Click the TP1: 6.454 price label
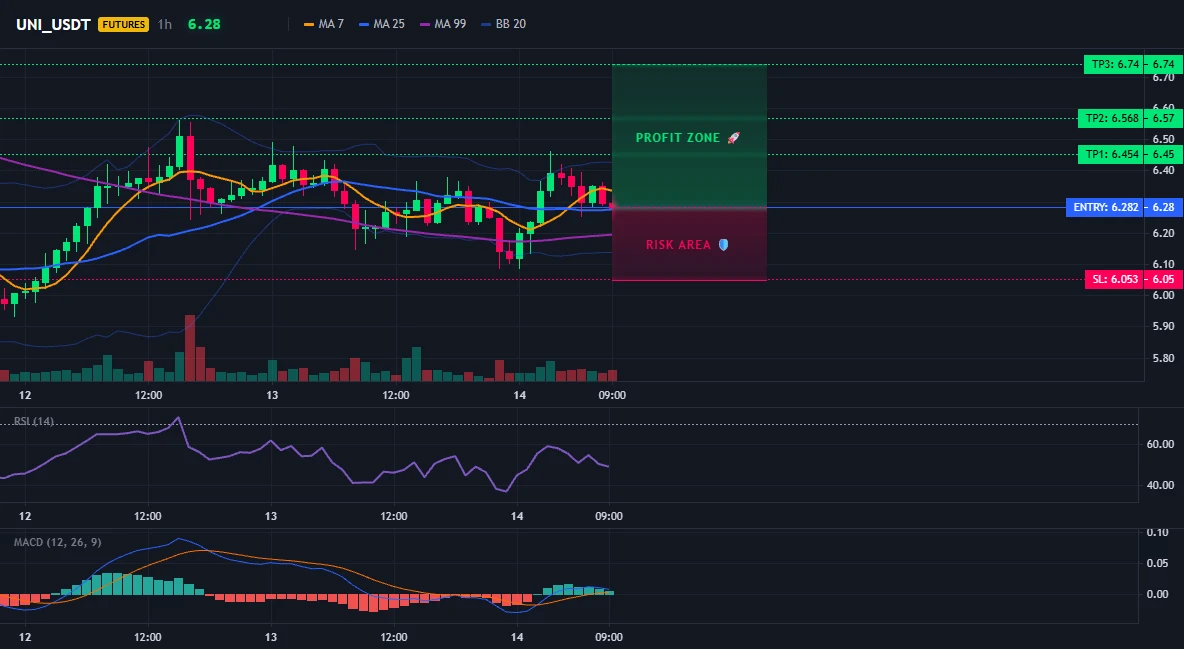Viewport: 1184px width, 649px height. [1111, 154]
